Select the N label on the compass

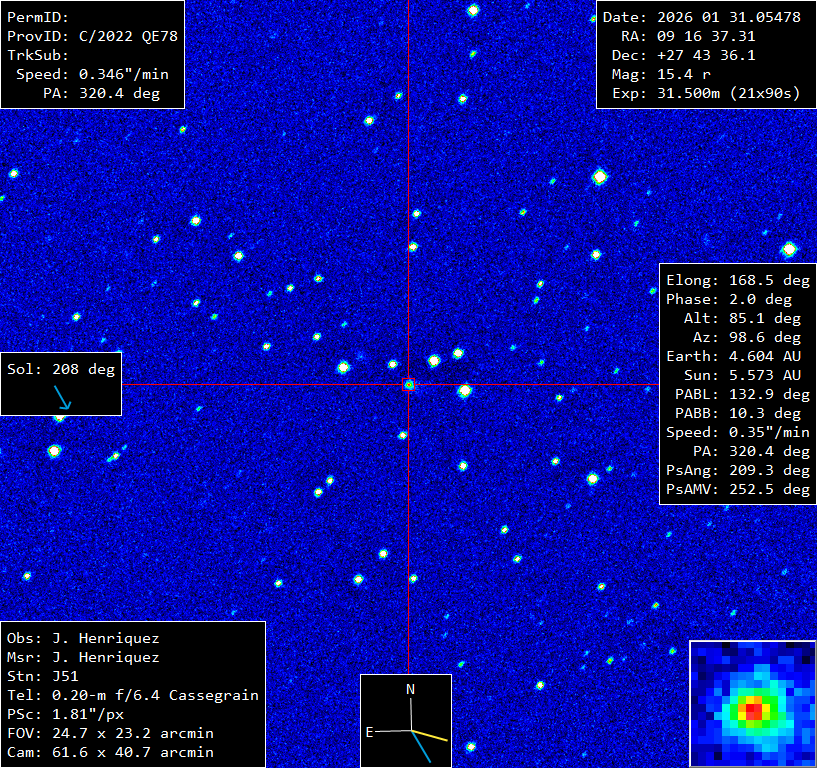(x=410, y=689)
